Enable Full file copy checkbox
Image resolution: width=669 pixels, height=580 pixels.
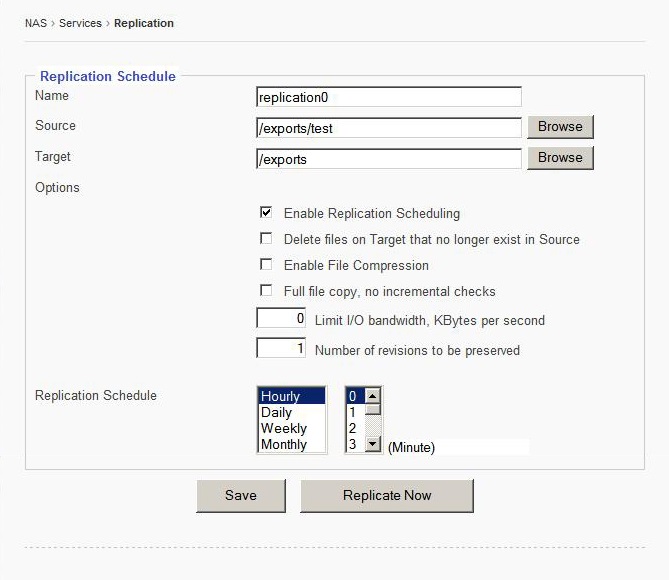tap(266, 291)
